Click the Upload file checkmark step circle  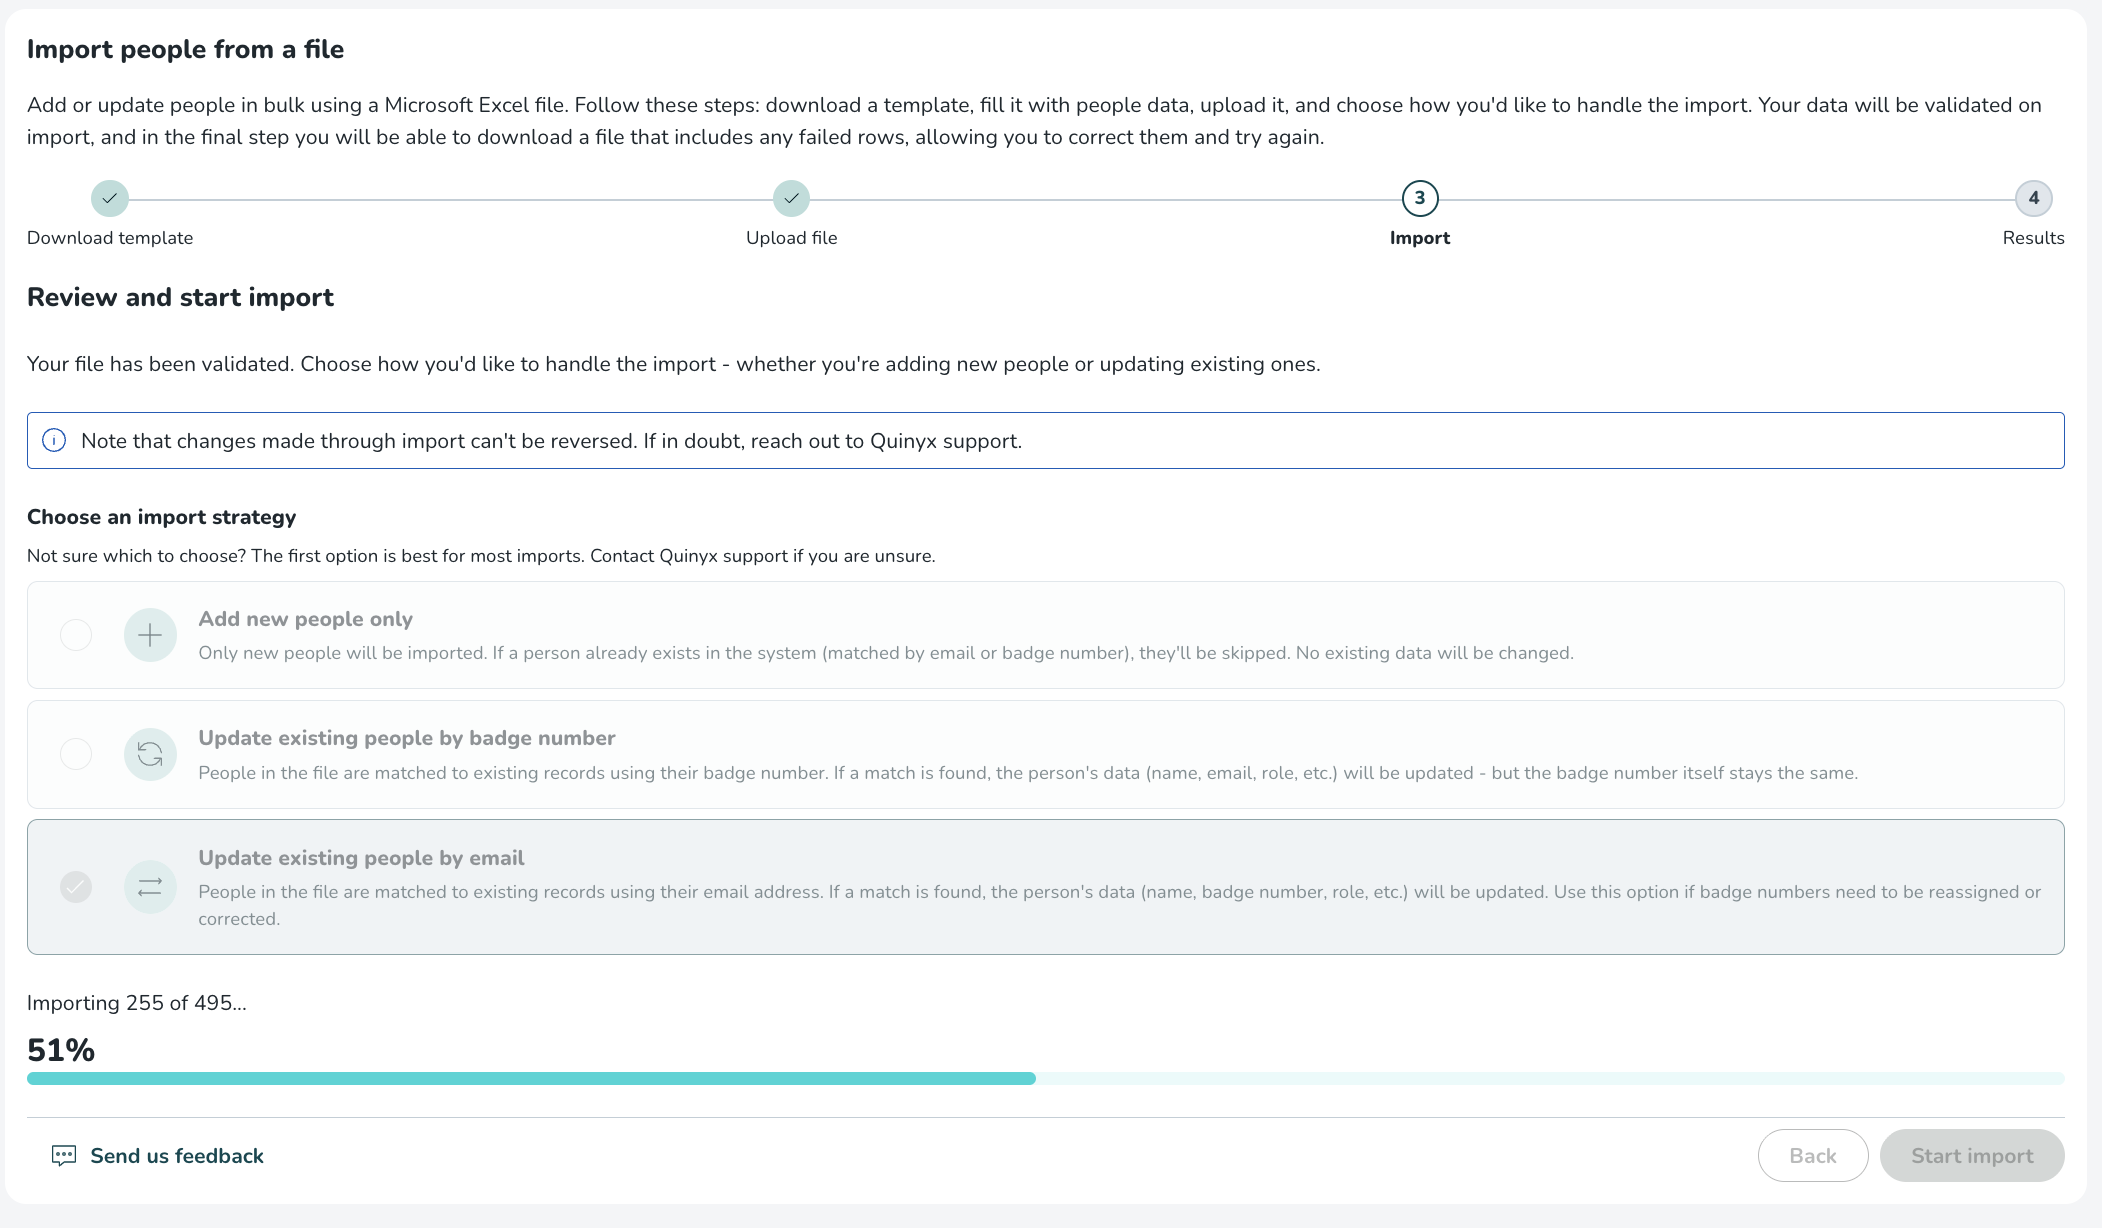[791, 198]
